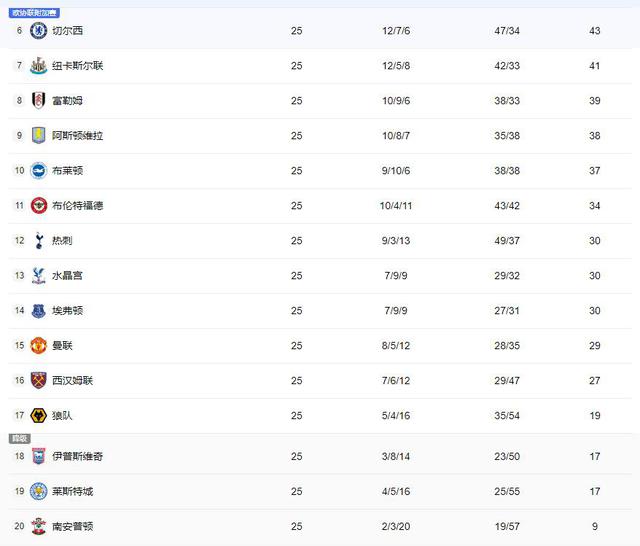
Task: Click the Everton club badge
Action: pyautogui.click(x=38, y=311)
